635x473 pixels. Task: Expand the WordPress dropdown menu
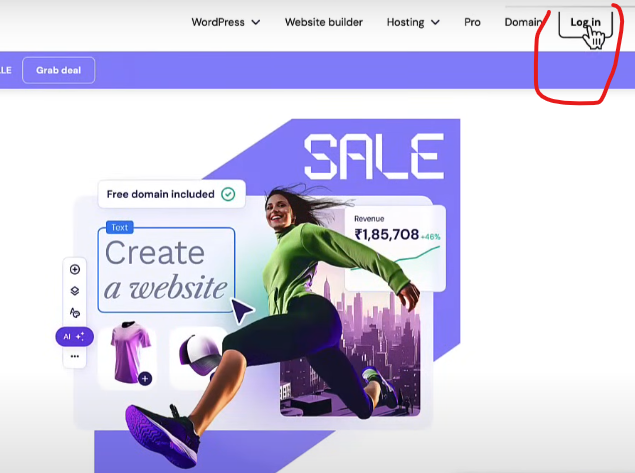point(225,22)
